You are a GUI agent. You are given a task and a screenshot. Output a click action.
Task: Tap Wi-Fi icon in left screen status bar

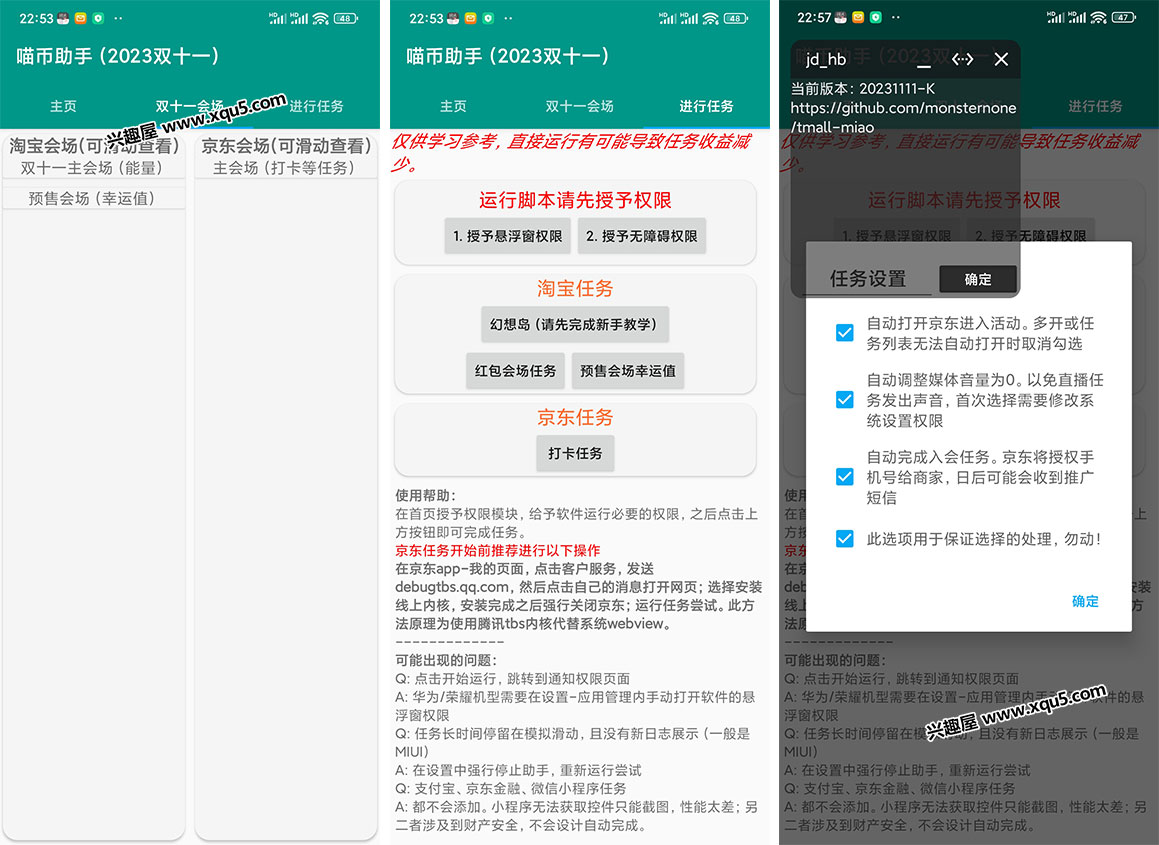pyautogui.click(x=320, y=18)
